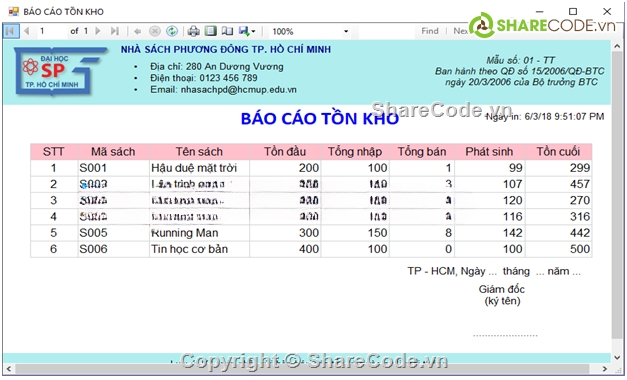627x380 pixels.
Task: Click Phát sinh value 107
Action: click(489, 184)
